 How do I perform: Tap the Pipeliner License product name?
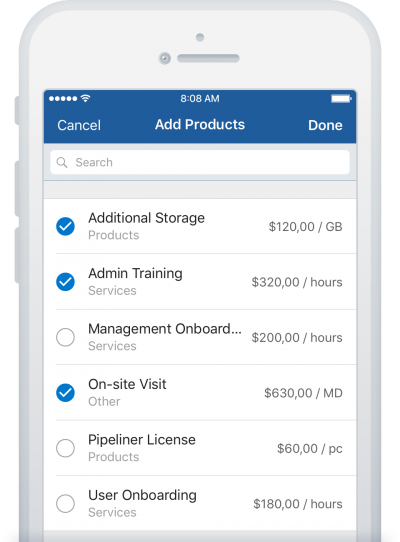coord(142,440)
